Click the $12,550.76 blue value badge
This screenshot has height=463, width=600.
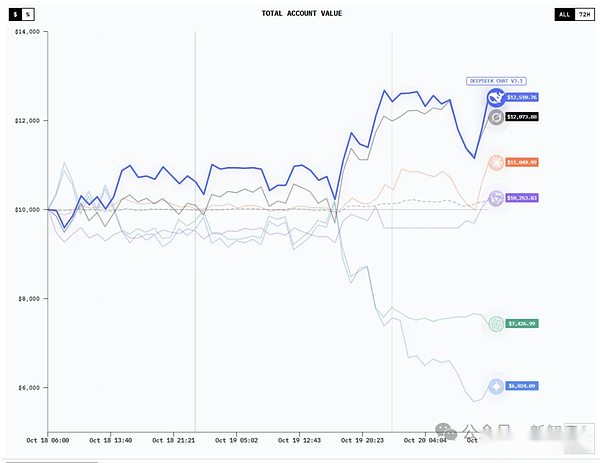pos(522,97)
